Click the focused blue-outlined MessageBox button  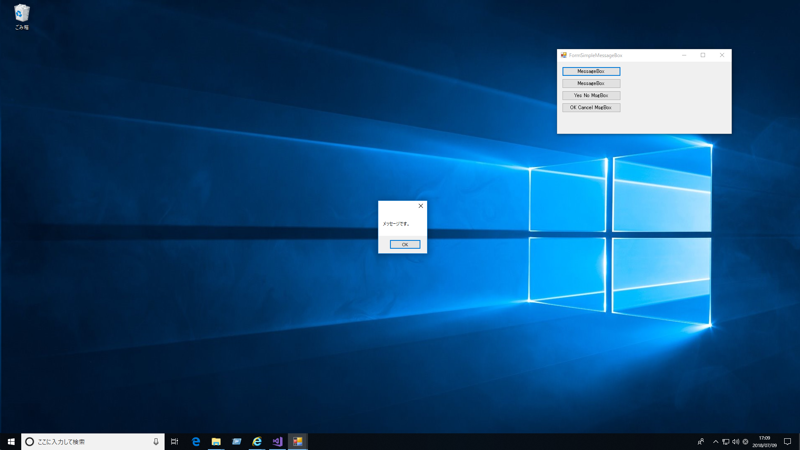click(x=591, y=71)
